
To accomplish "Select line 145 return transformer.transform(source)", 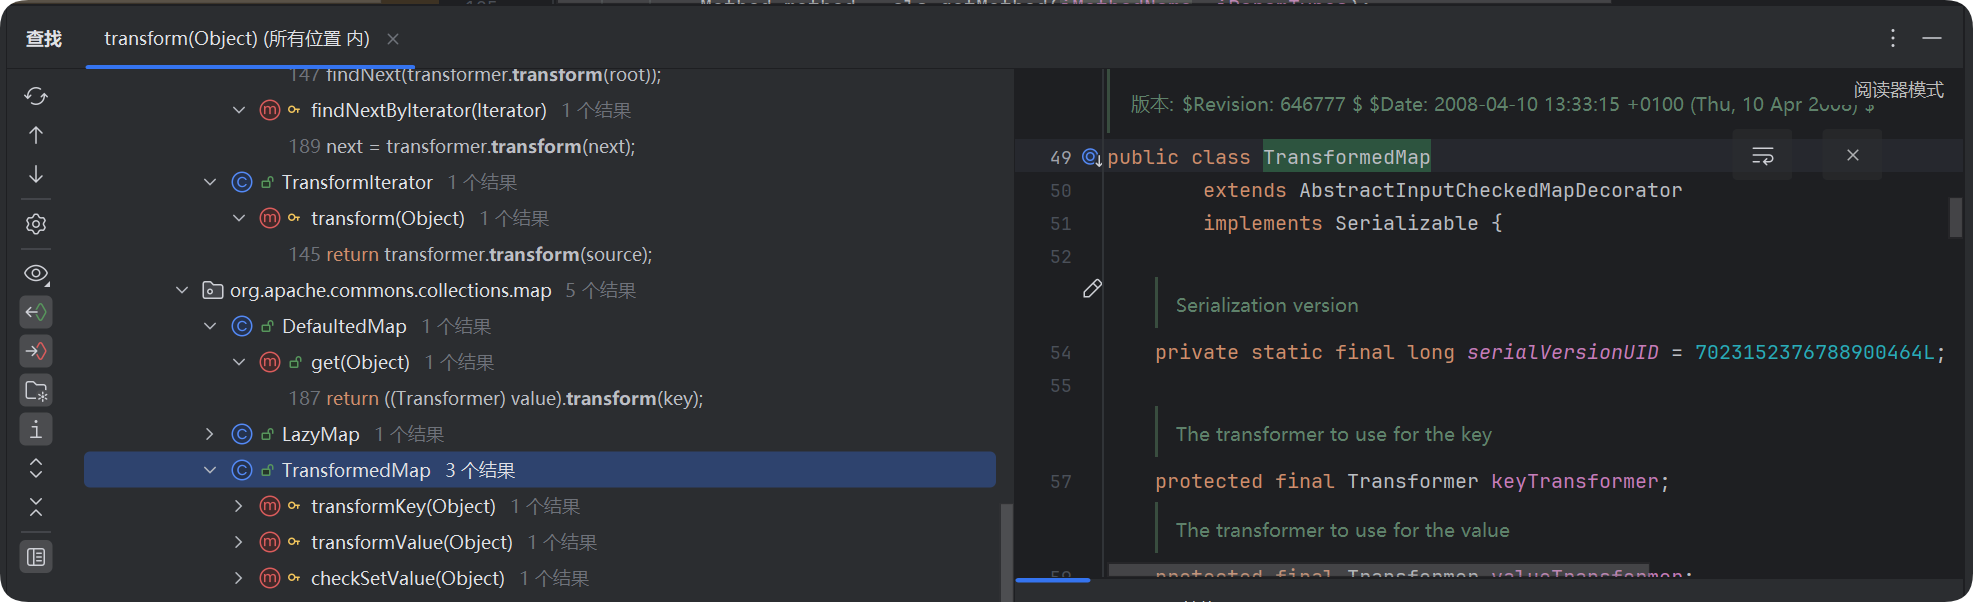I will tap(470, 254).
